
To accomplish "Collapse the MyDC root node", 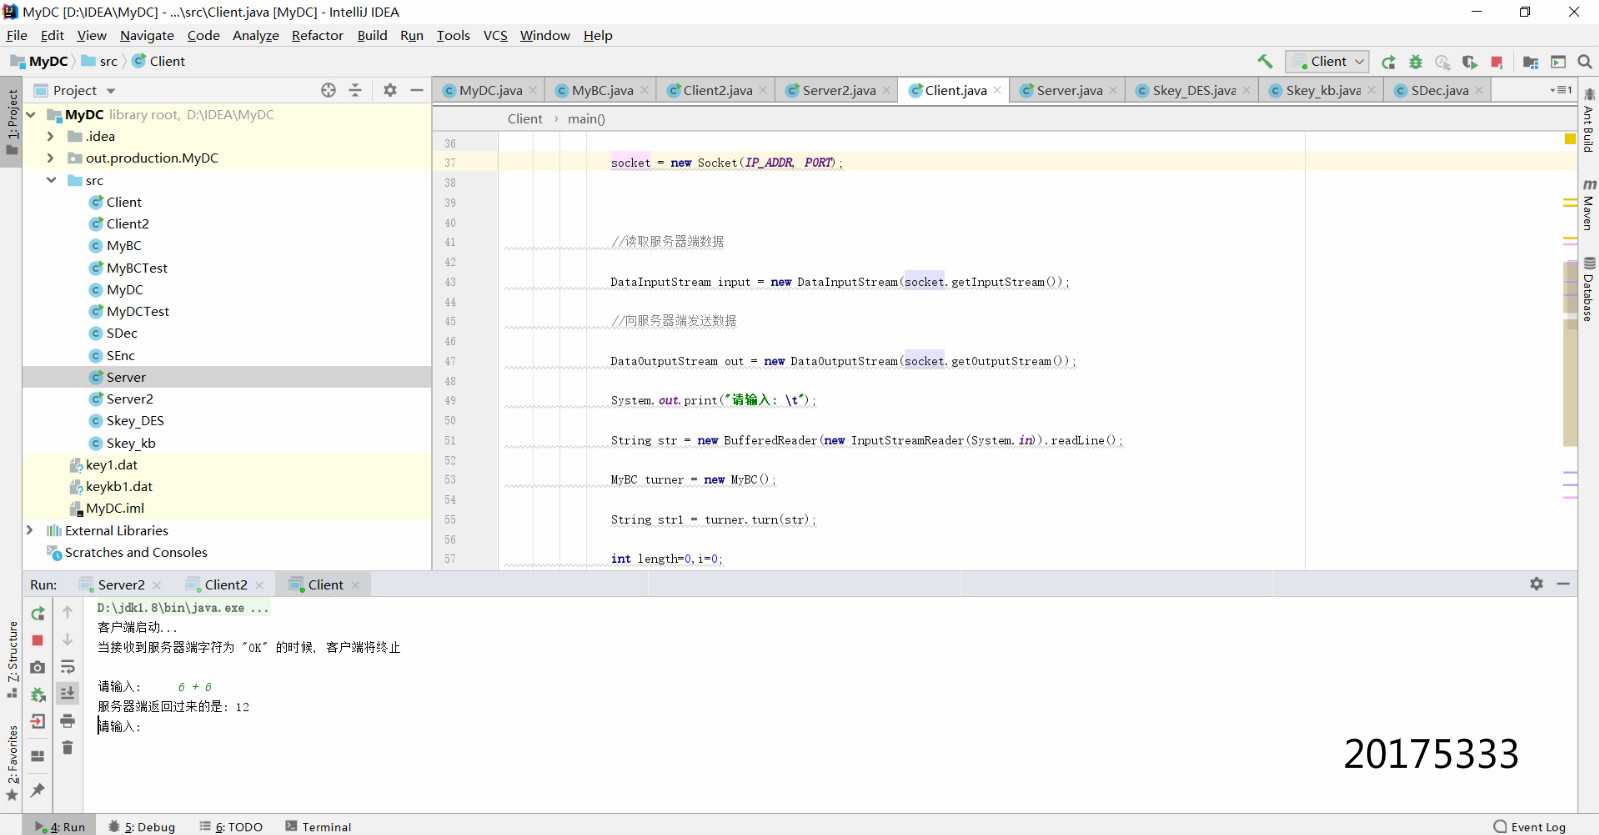I will coord(31,115).
